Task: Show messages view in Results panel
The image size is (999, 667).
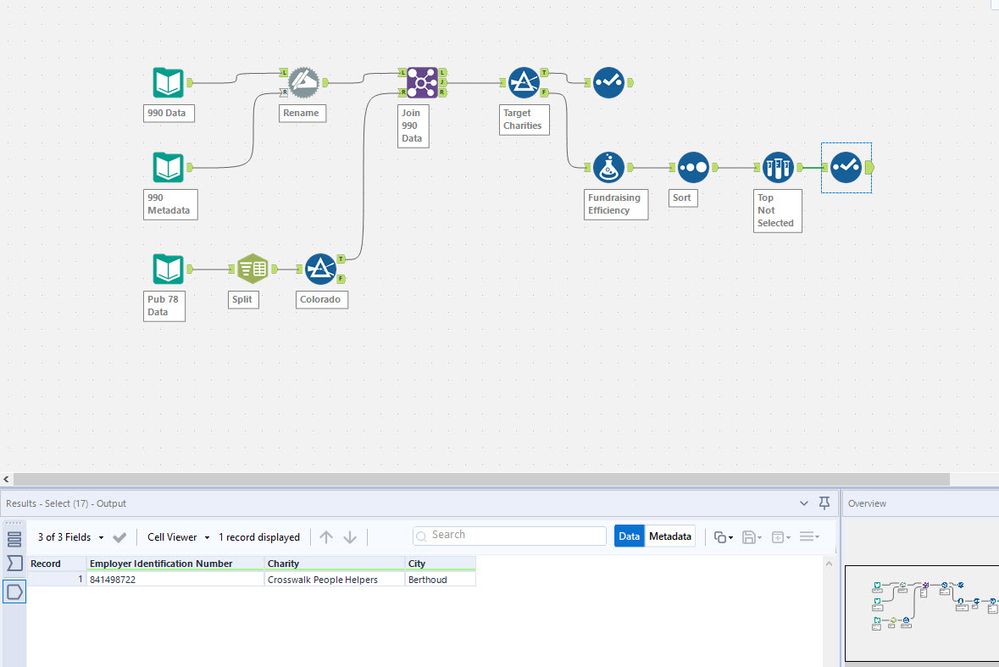Action: tap(14, 539)
